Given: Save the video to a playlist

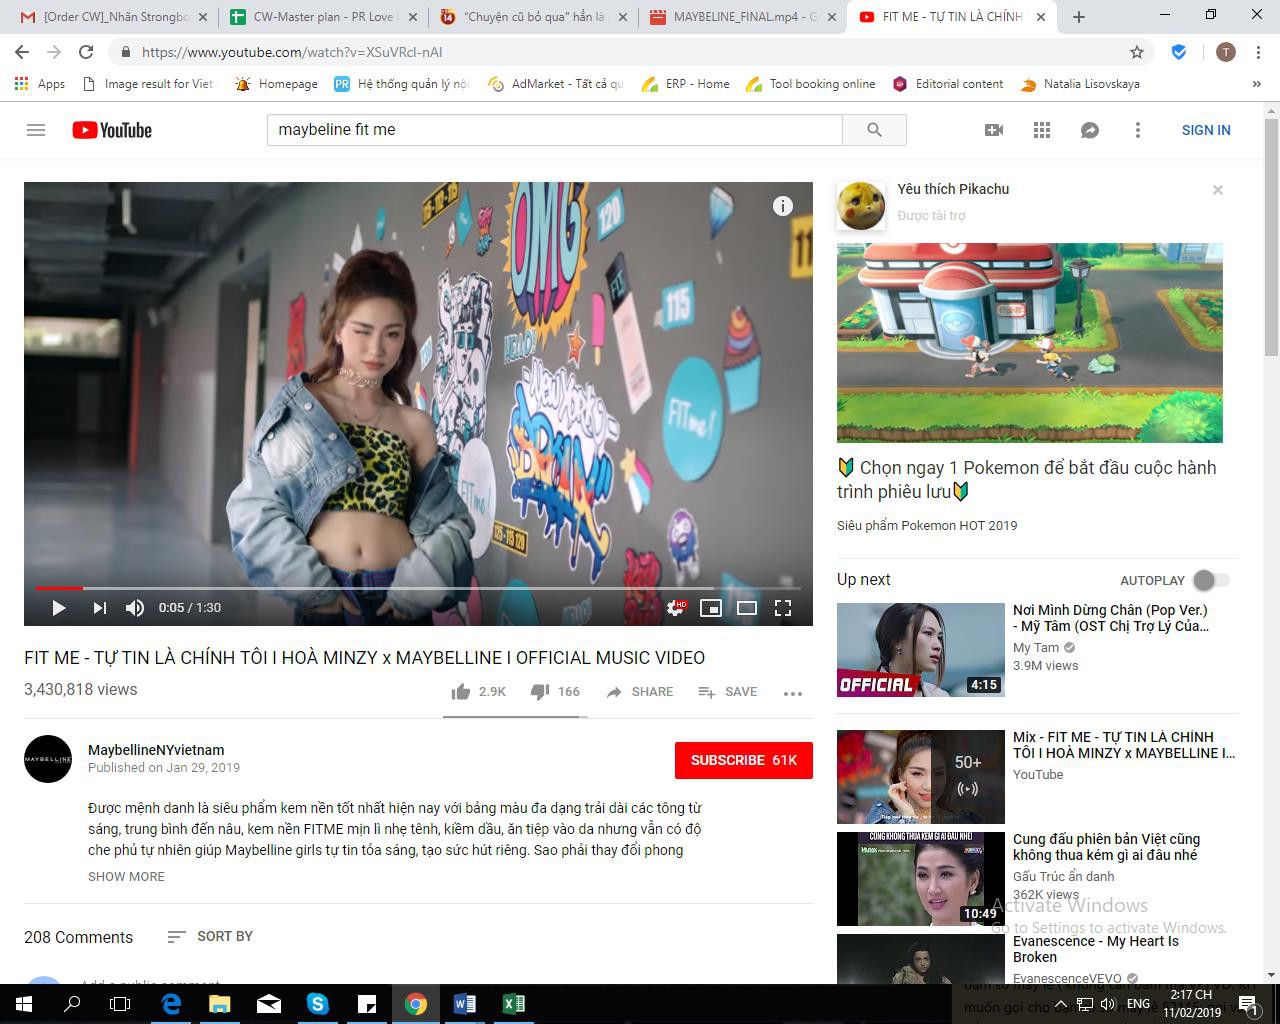Looking at the screenshot, I should point(727,692).
